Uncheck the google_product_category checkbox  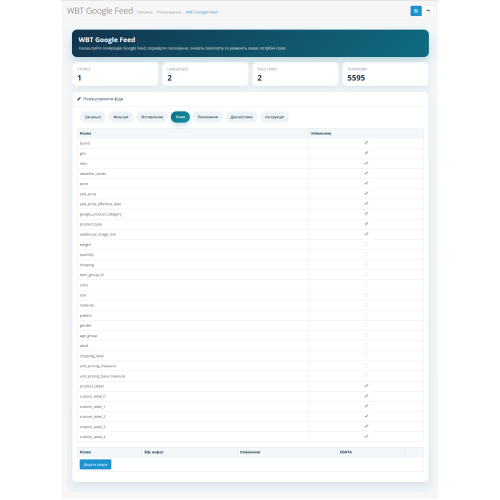366,214
